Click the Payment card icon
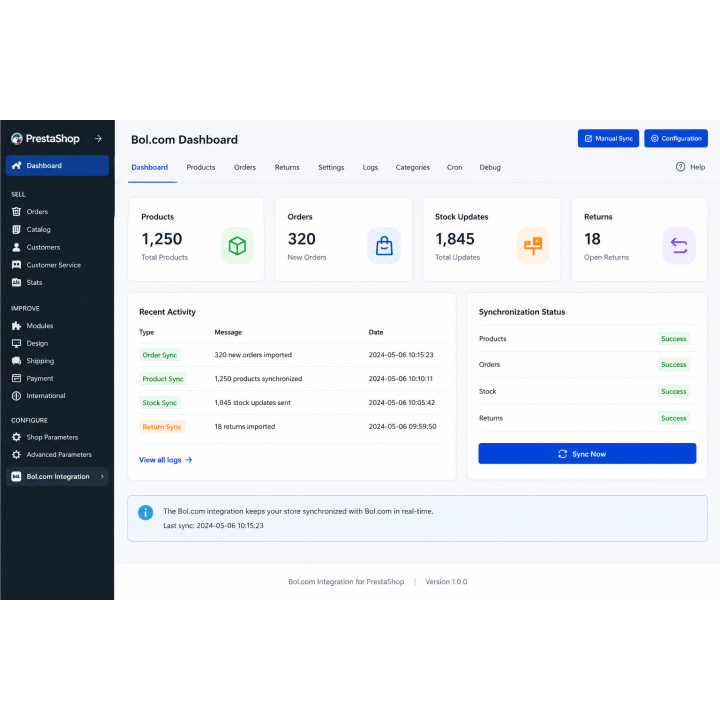This screenshot has height=720, width=720. tap(16, 378)
